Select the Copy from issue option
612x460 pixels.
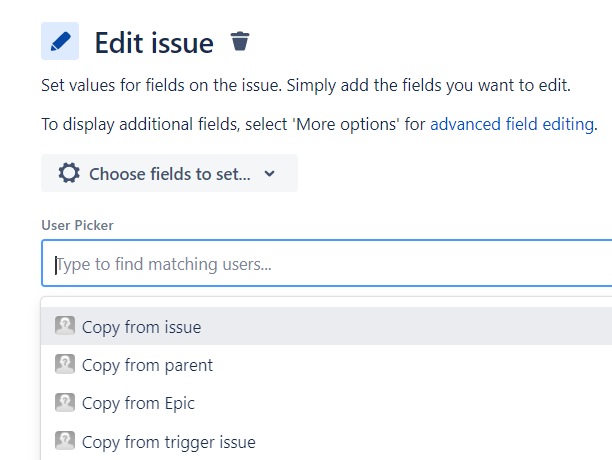326,326
